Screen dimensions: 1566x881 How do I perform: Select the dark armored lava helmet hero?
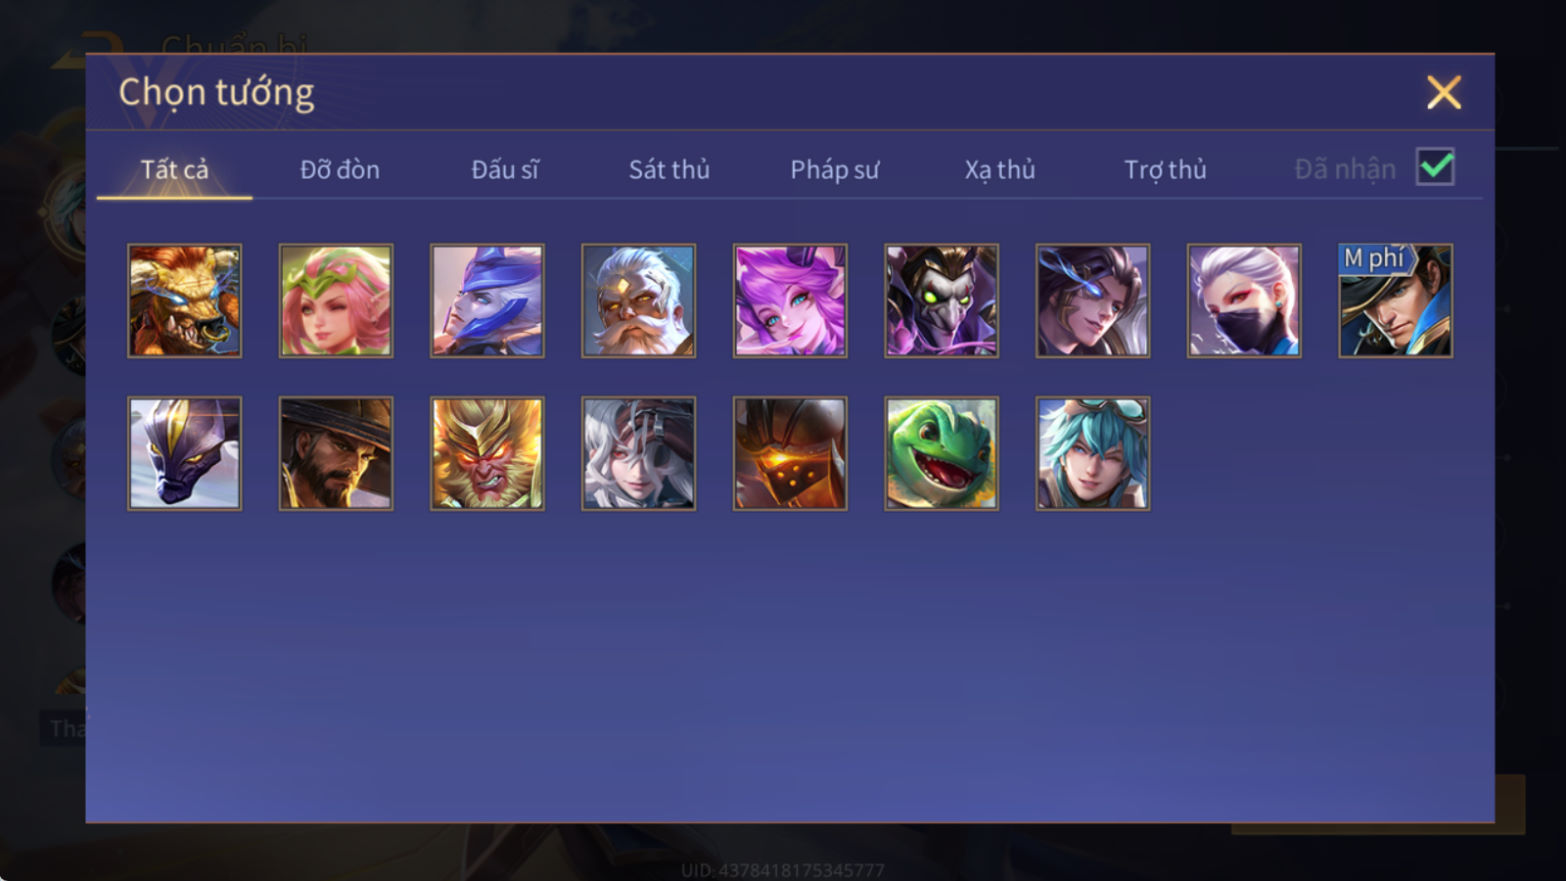tap(790, 453)
